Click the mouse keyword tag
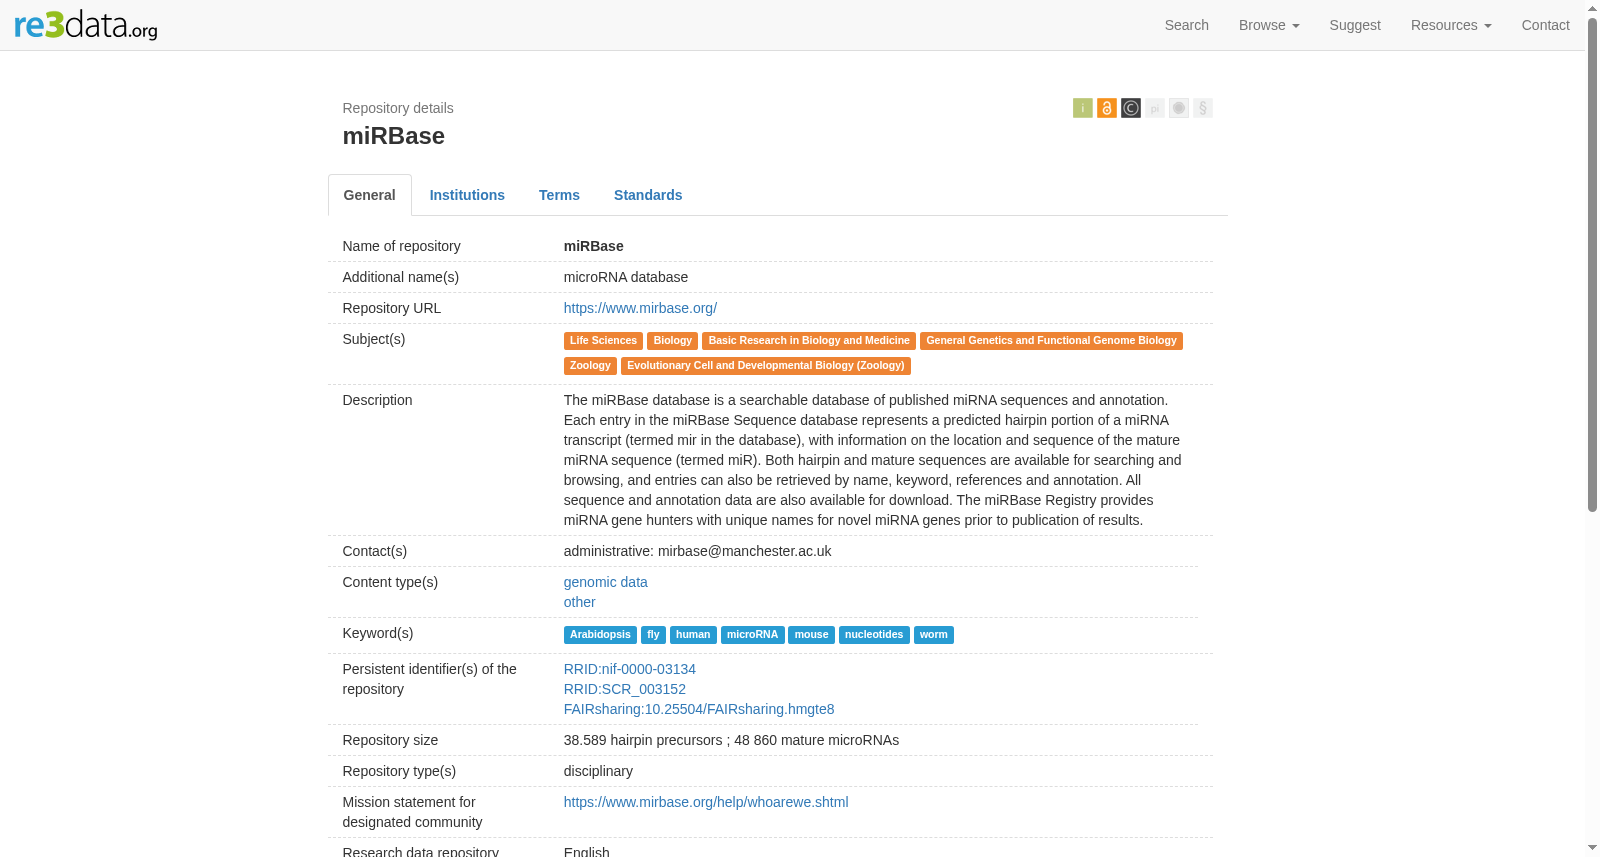Screen dimensions: 1600x857 (811, 635)
